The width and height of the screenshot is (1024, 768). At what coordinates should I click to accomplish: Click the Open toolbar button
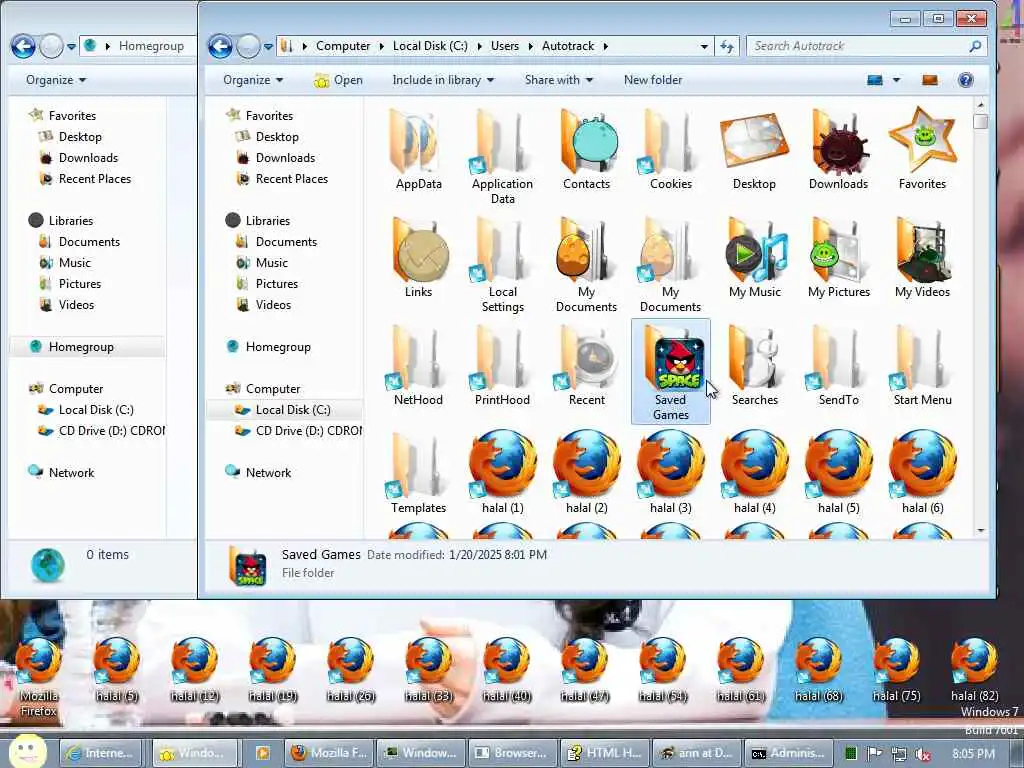[338, 80]
